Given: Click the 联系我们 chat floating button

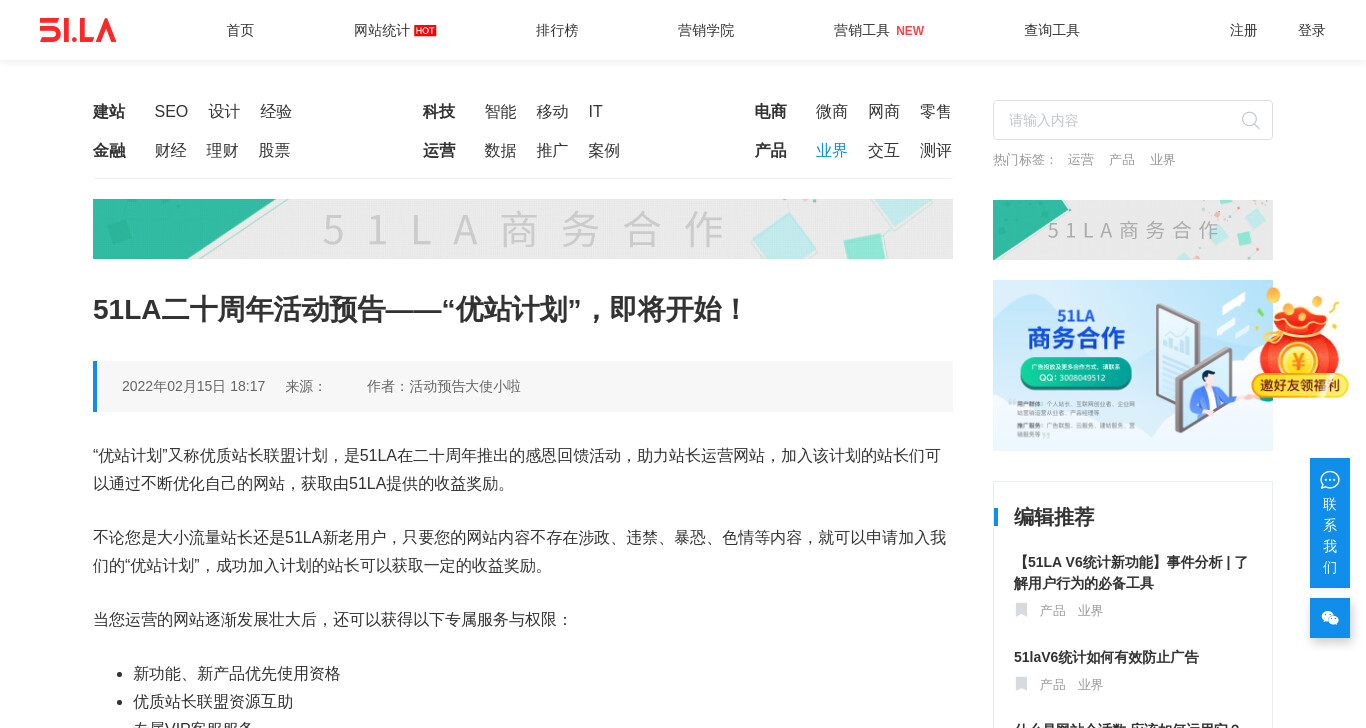Looking at the screenshot, I should [x=1330, y=523].
